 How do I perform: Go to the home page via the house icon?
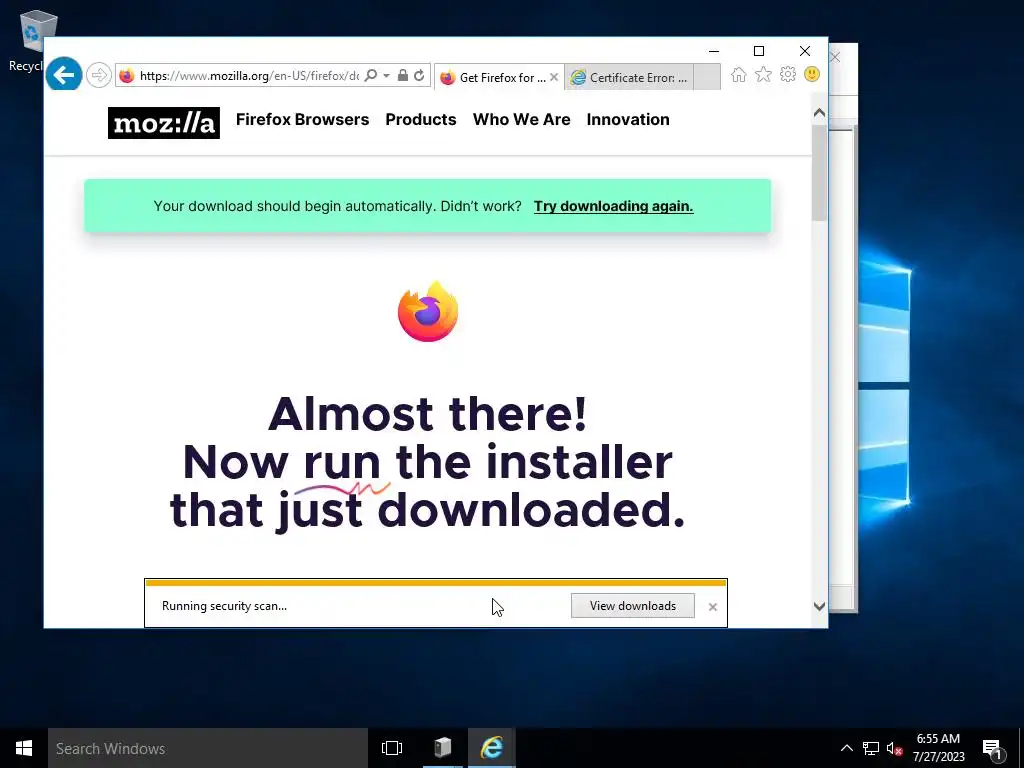(x=739, y=74)
